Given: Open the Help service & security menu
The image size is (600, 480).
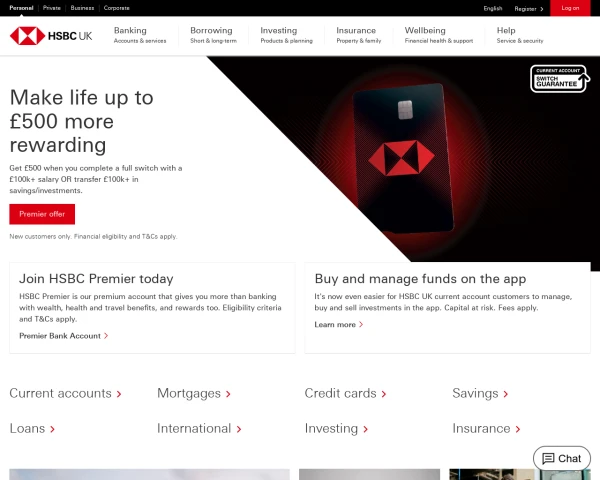Looking at the screenshot, I should (x=520, y=35).
